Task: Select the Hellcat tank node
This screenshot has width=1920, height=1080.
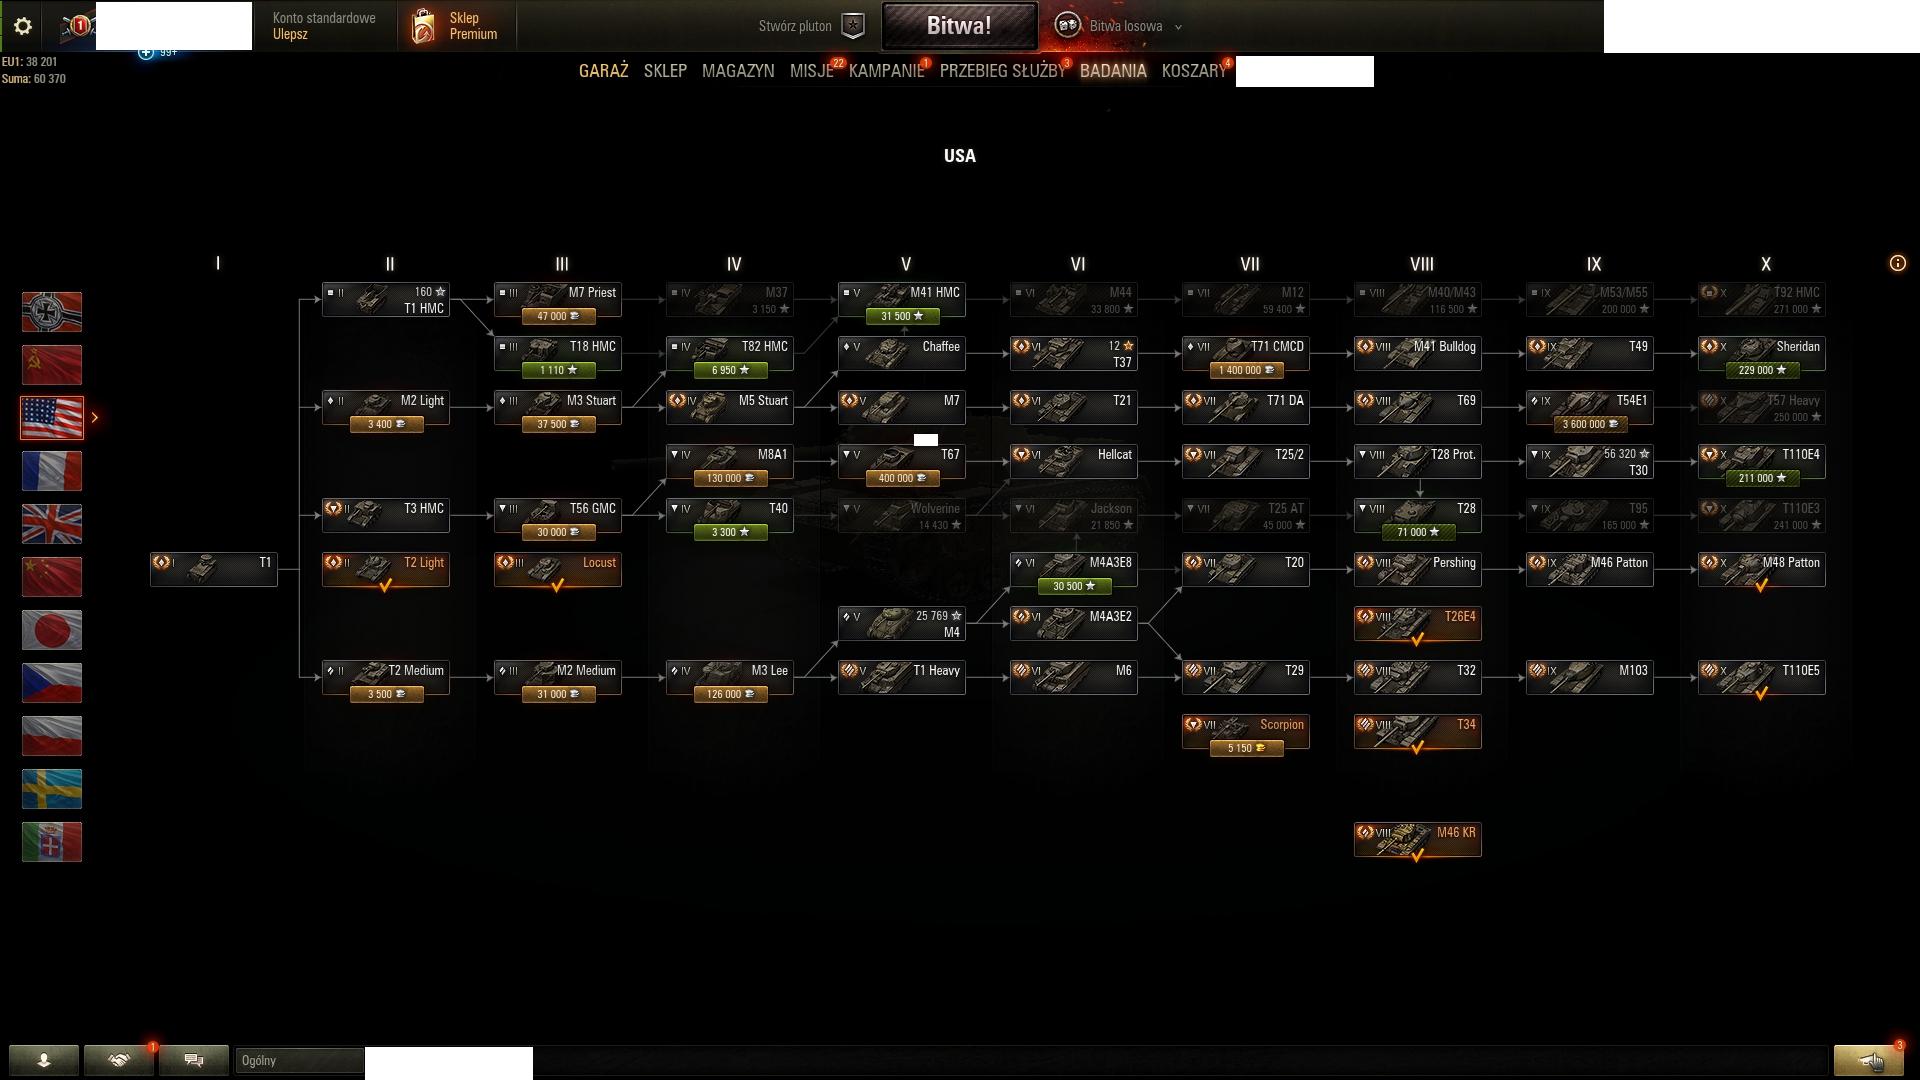Action: (x=1074, y=461)
